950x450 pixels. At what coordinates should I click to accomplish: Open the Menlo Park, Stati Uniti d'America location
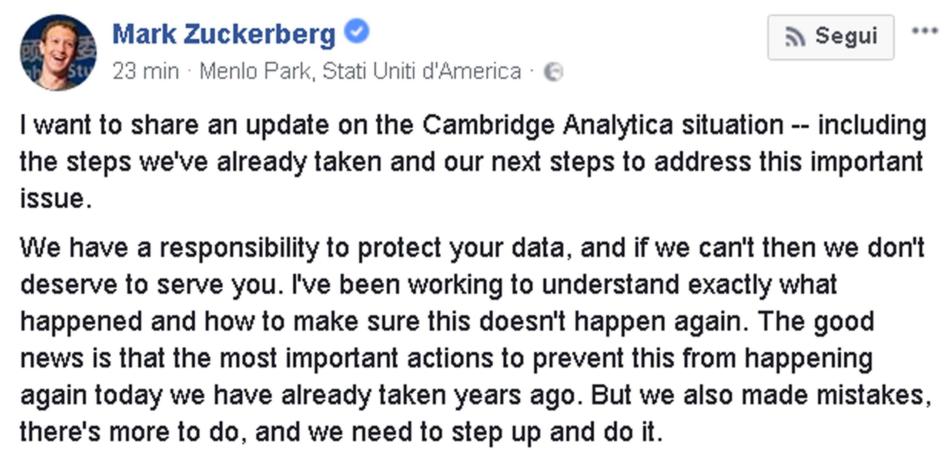coord(360,71)
